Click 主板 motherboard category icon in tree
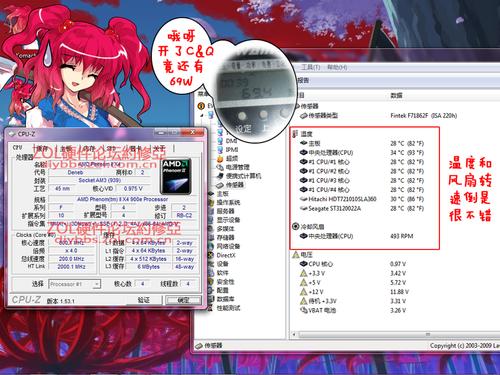Screen dimensions: 500x375 [211, 194]
